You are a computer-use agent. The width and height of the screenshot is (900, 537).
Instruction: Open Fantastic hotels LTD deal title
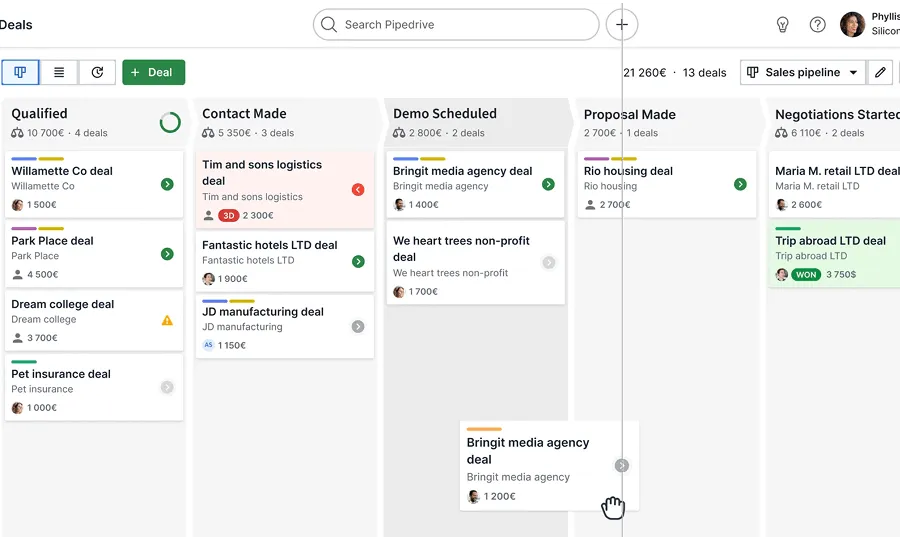[x=270, y=245]
